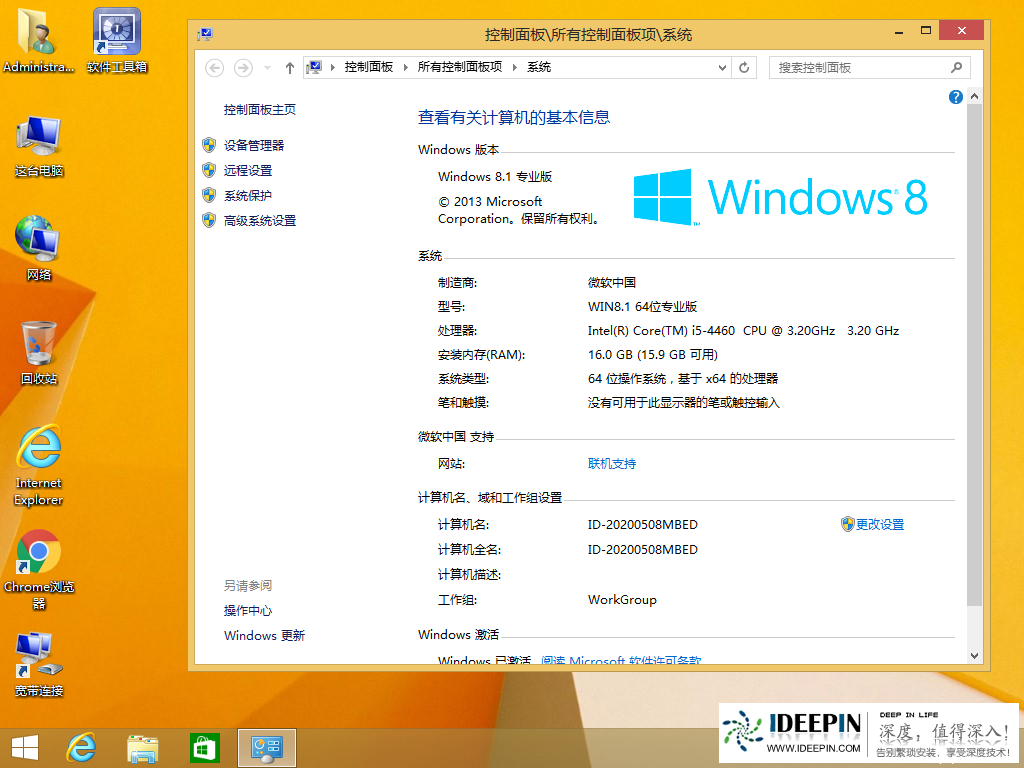Select the Chrome浏览器 desktop icon
This screenshot has width=1024, height=768.
[39, 569]
